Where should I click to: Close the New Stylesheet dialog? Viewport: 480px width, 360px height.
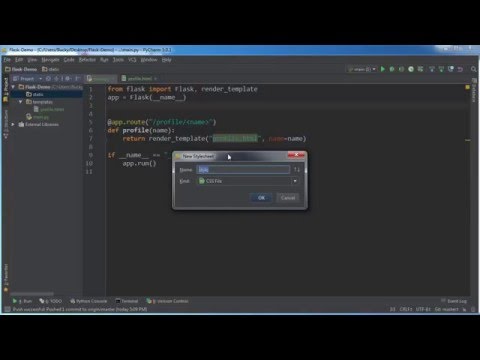[x=296, y=155]
